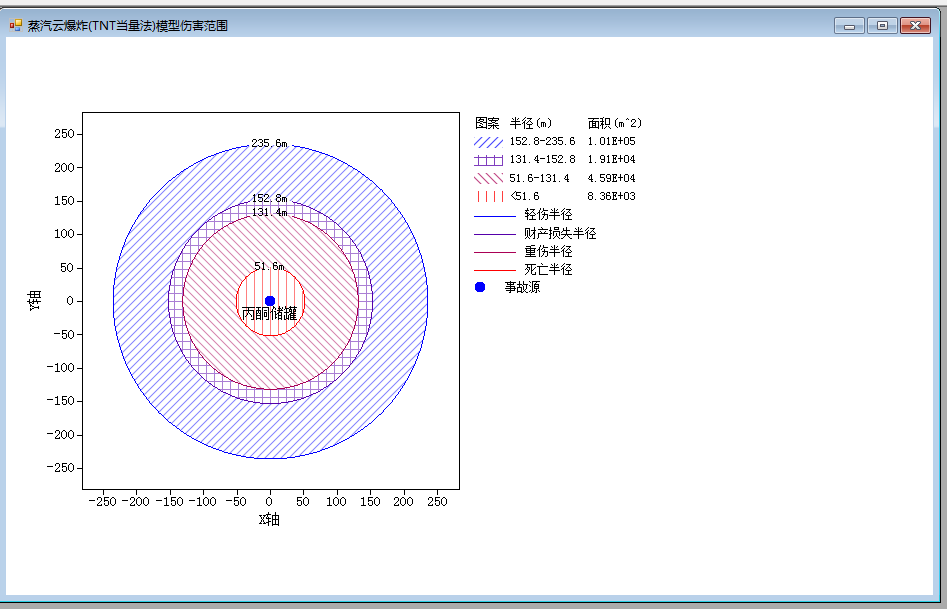Click the 事故源 legend blue dot
947x609 pixels.
480,287
